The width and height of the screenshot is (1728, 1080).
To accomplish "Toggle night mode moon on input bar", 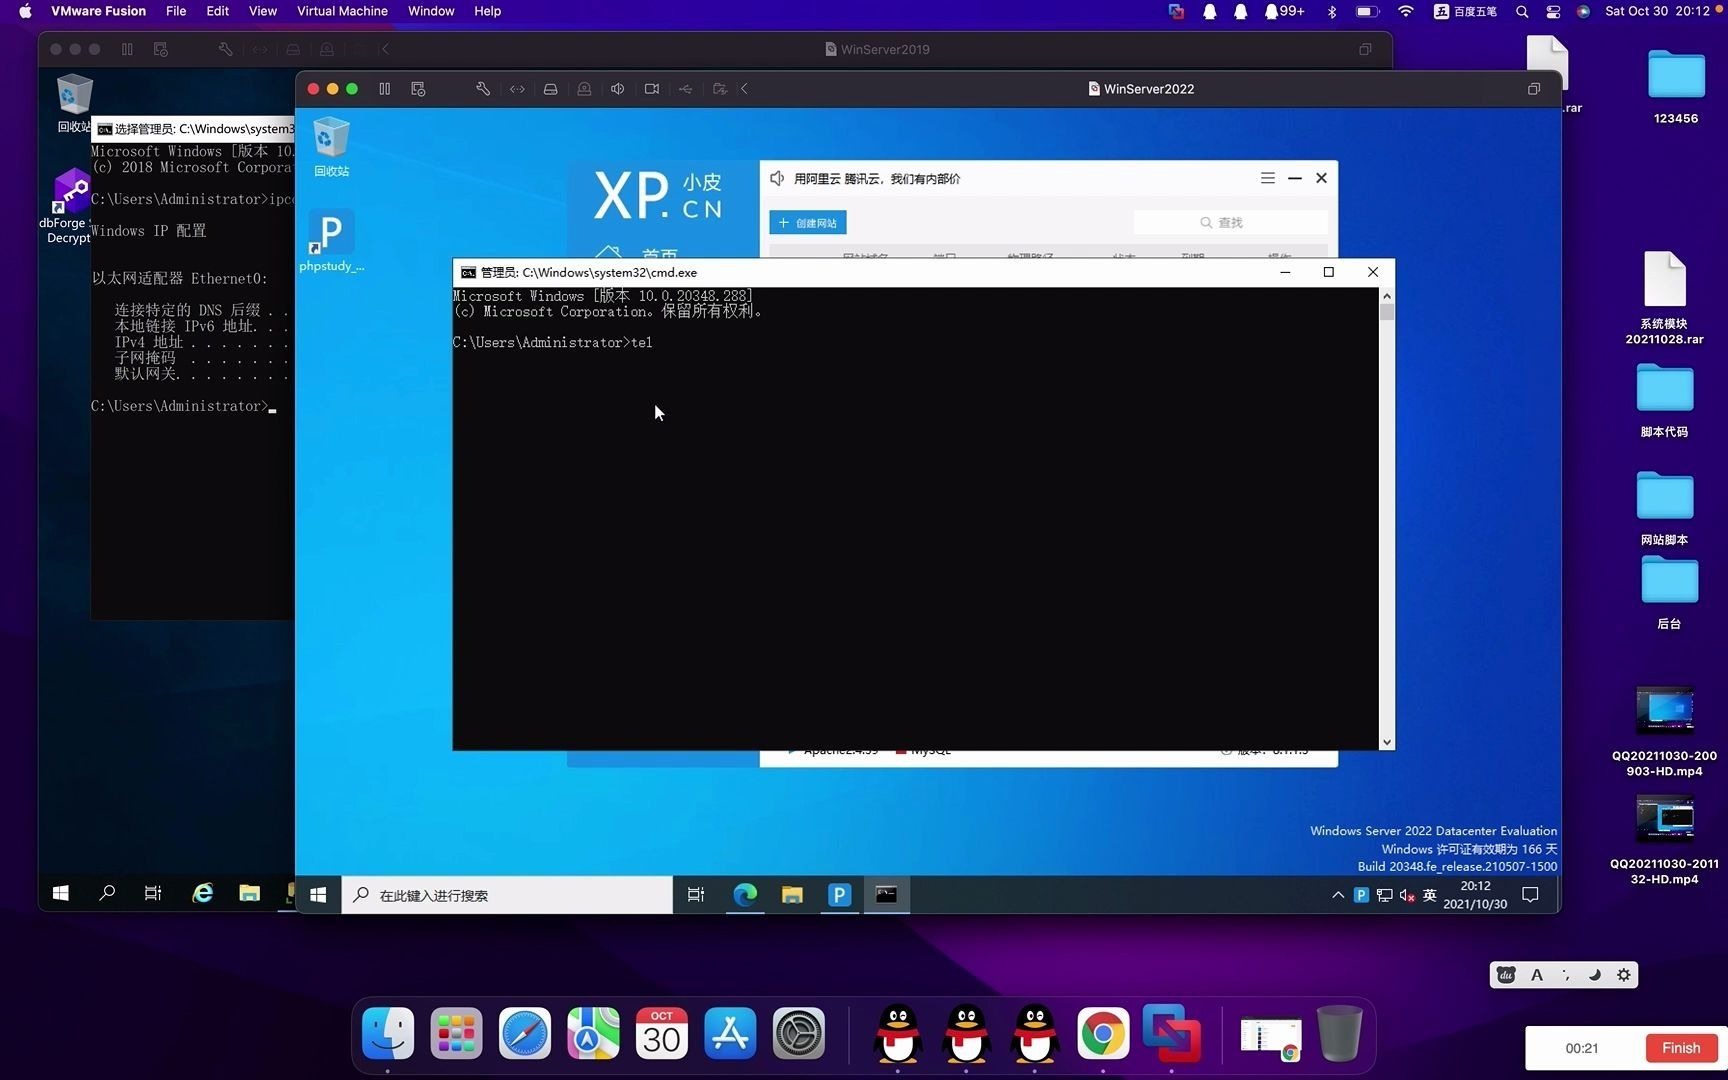I will click(1595, 975).
